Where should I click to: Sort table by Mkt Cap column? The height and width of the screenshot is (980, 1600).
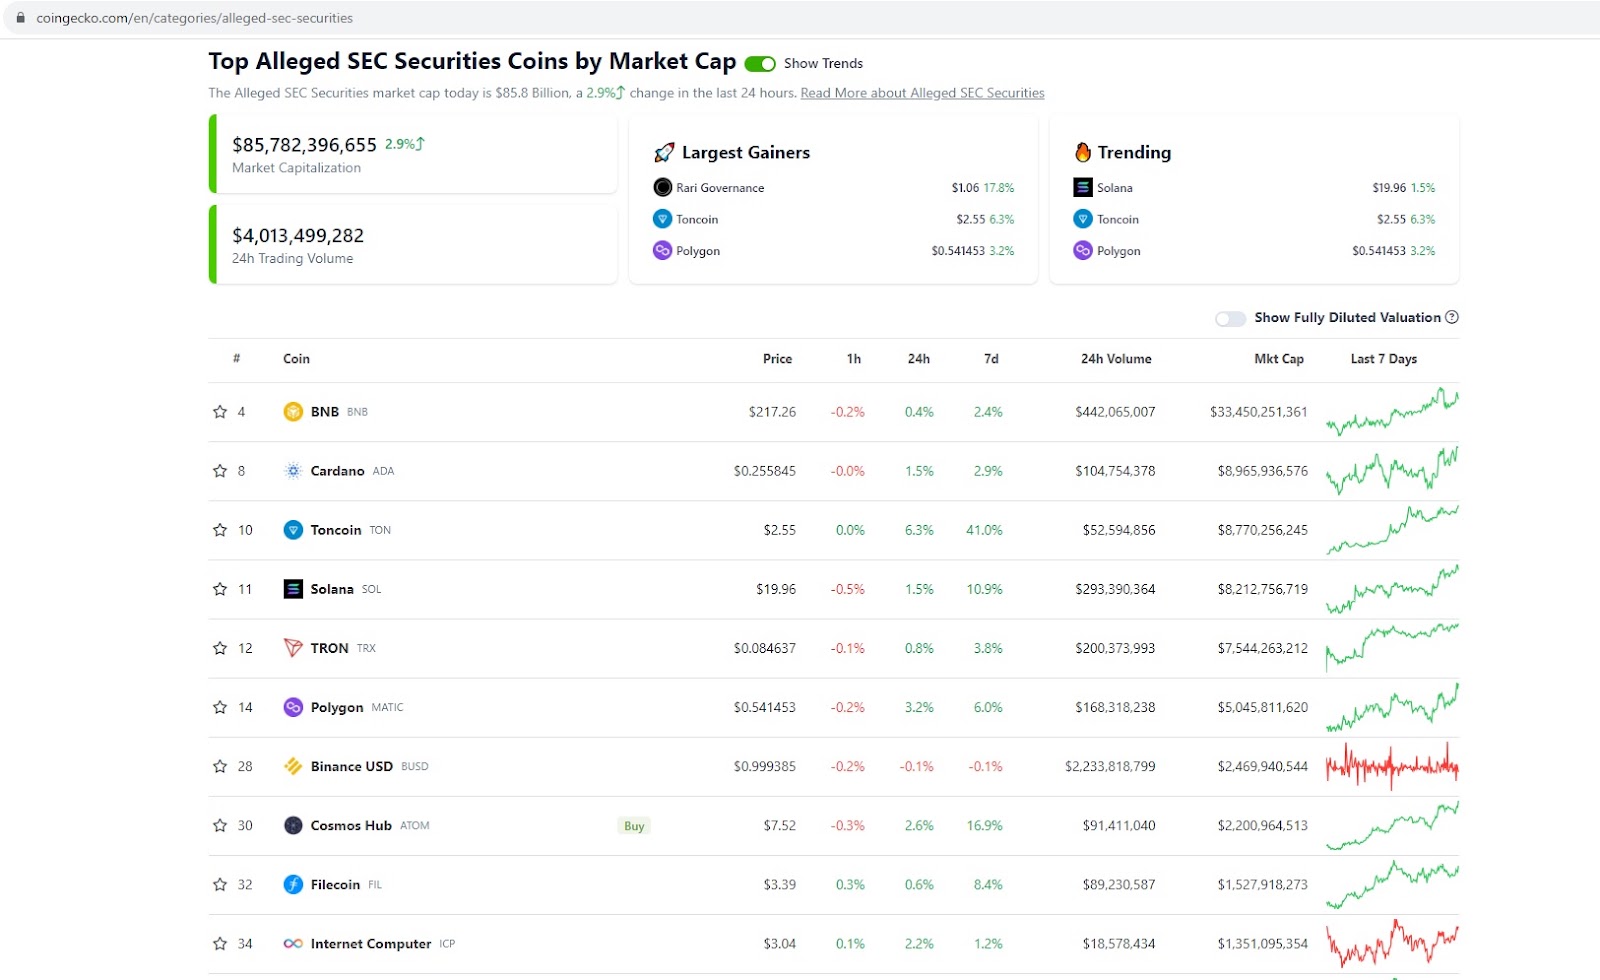coord(1279,359)
